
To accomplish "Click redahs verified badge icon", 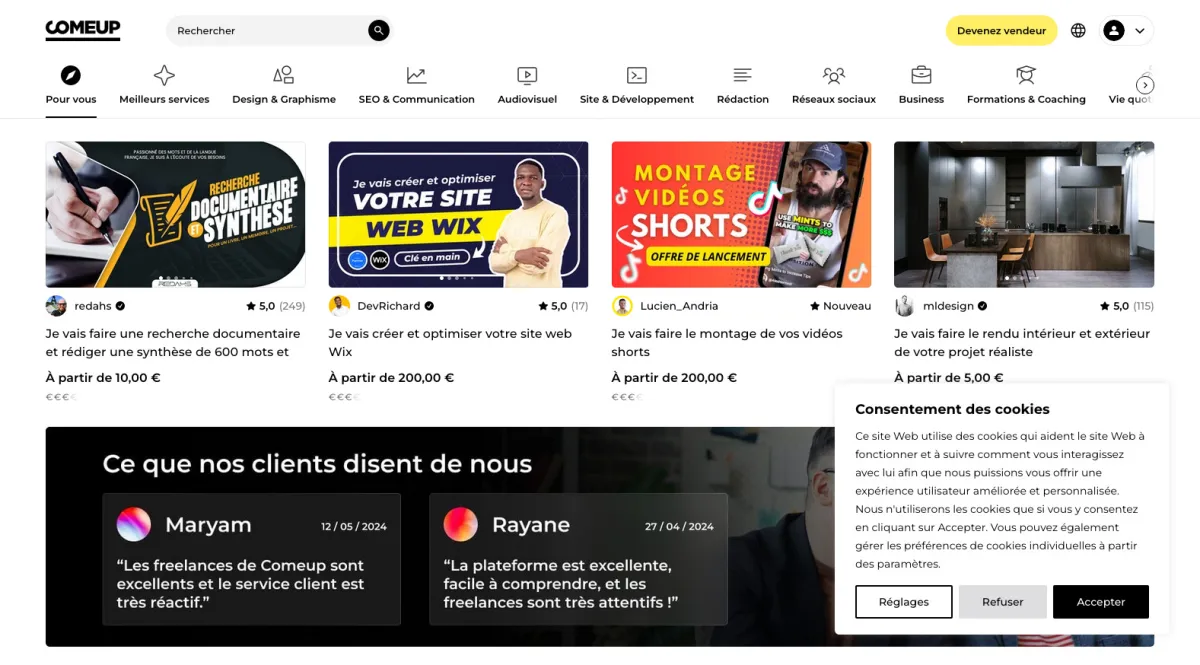I will pos(120,306).
